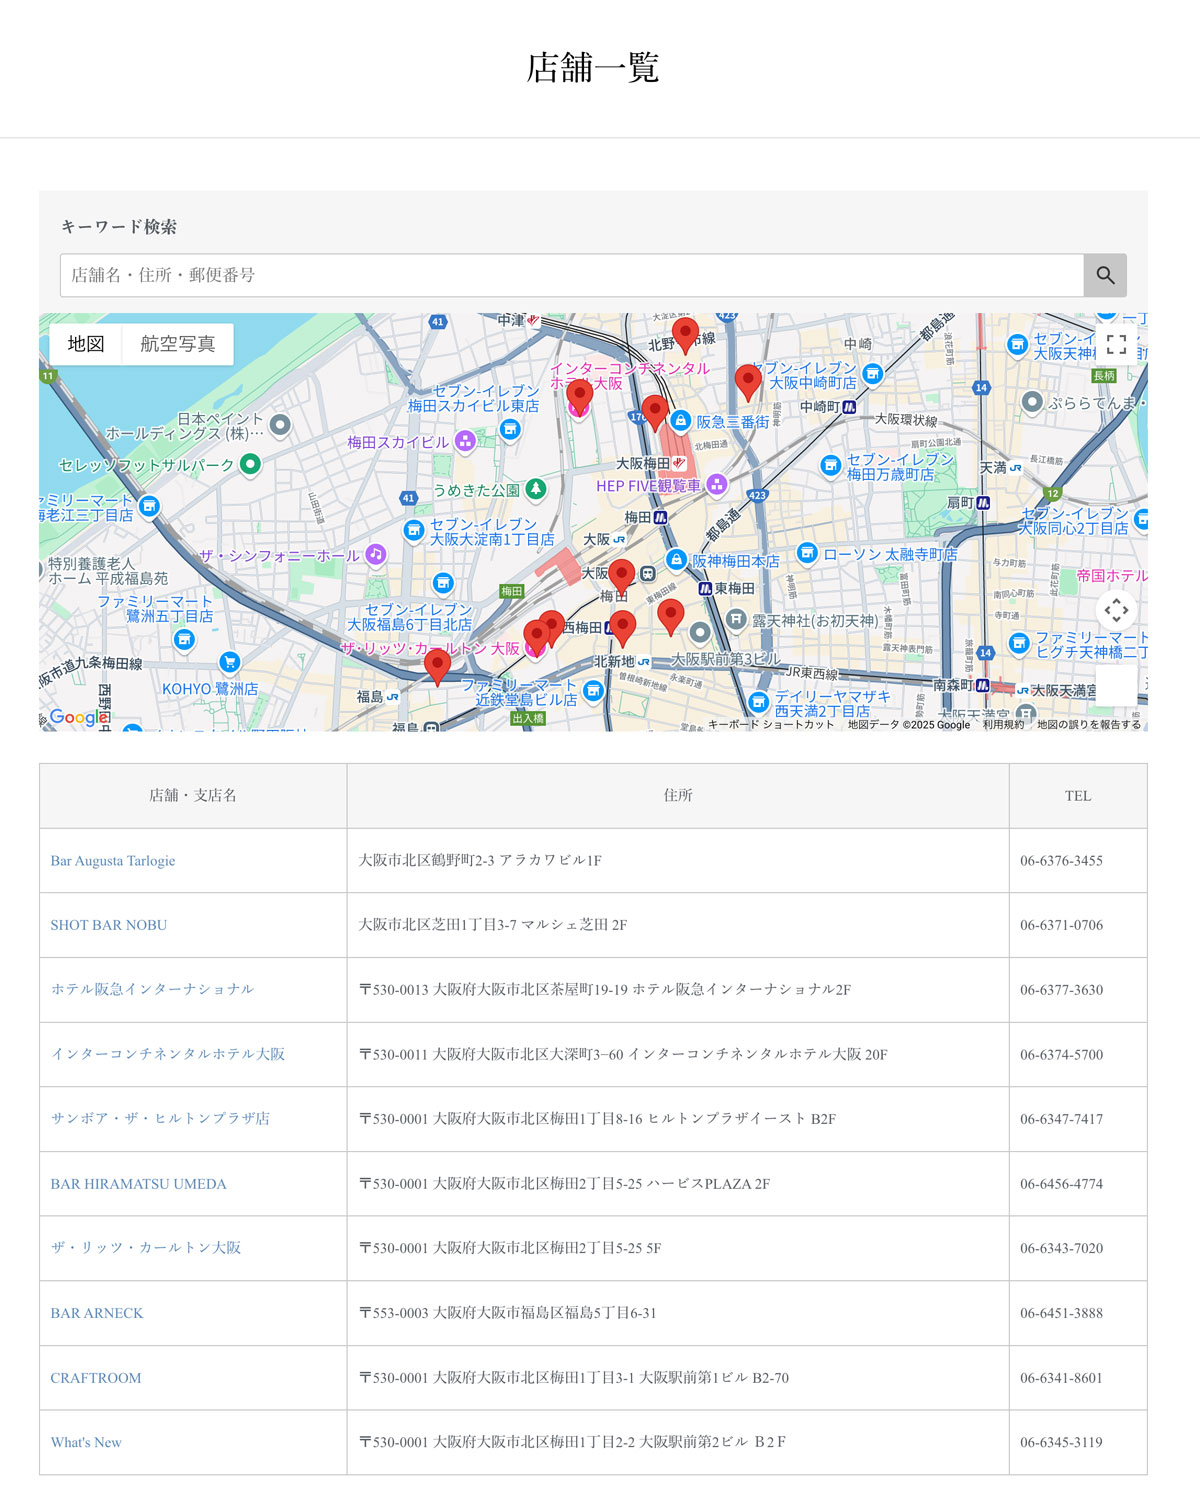Screen dimensions: 1200x1507
Task: Click ザ・シンフォニーホール music icon
Action: coord(375,554)
